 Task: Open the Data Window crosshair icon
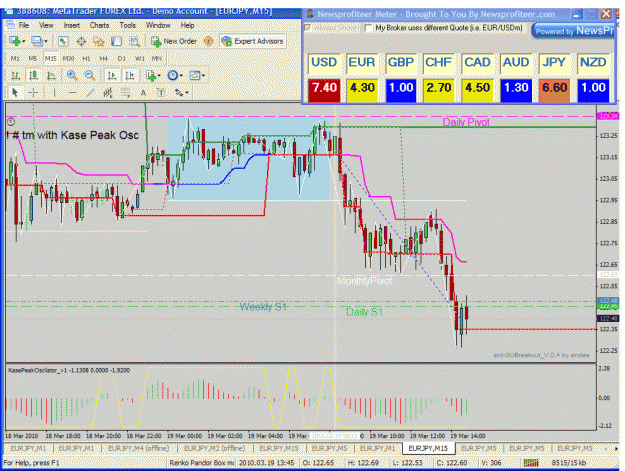81,41
